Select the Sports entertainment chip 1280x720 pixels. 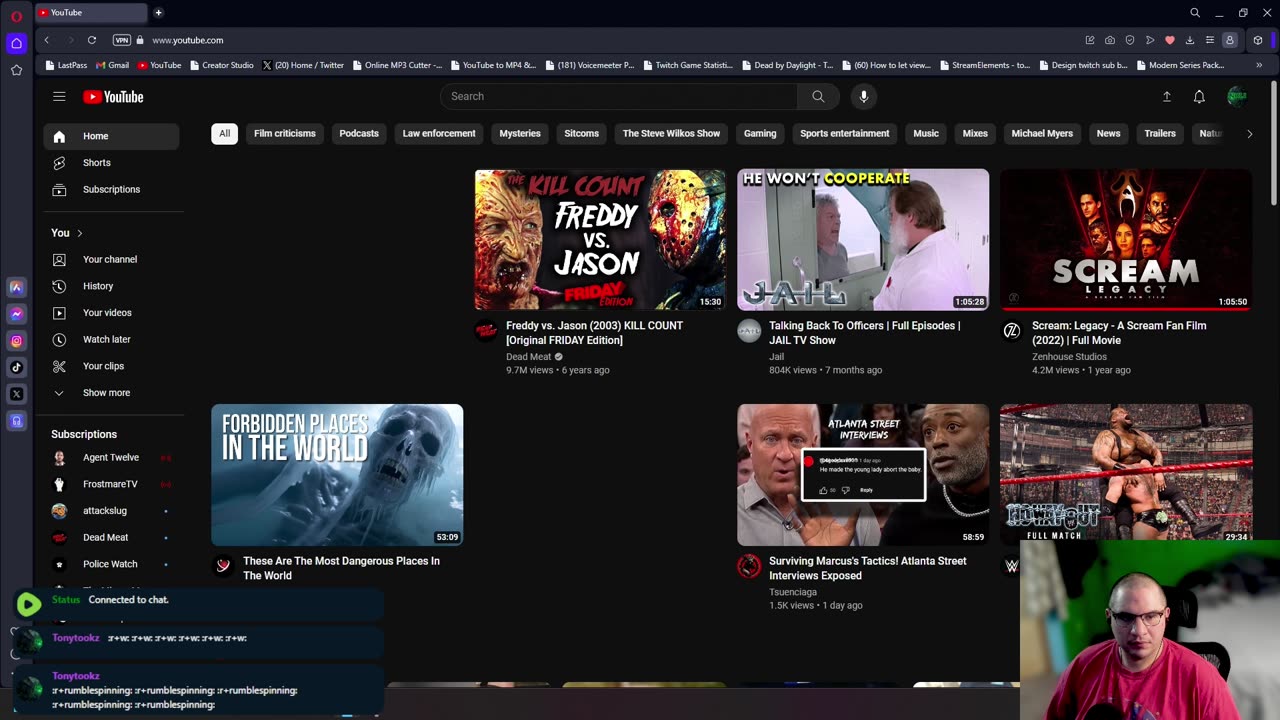pos(845,133)
